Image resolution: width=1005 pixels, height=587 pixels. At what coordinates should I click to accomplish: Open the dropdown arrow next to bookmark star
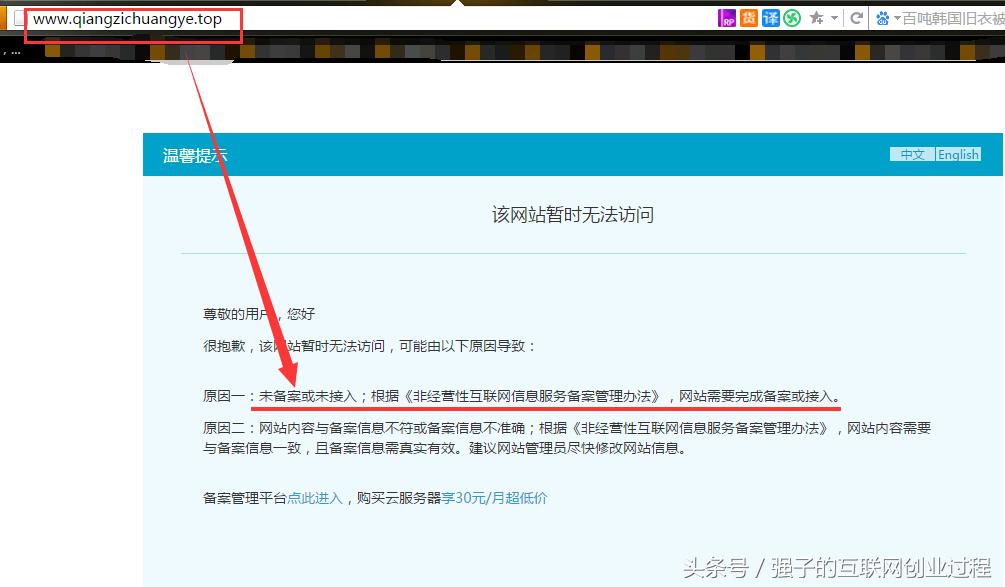[x=833, y=17]
